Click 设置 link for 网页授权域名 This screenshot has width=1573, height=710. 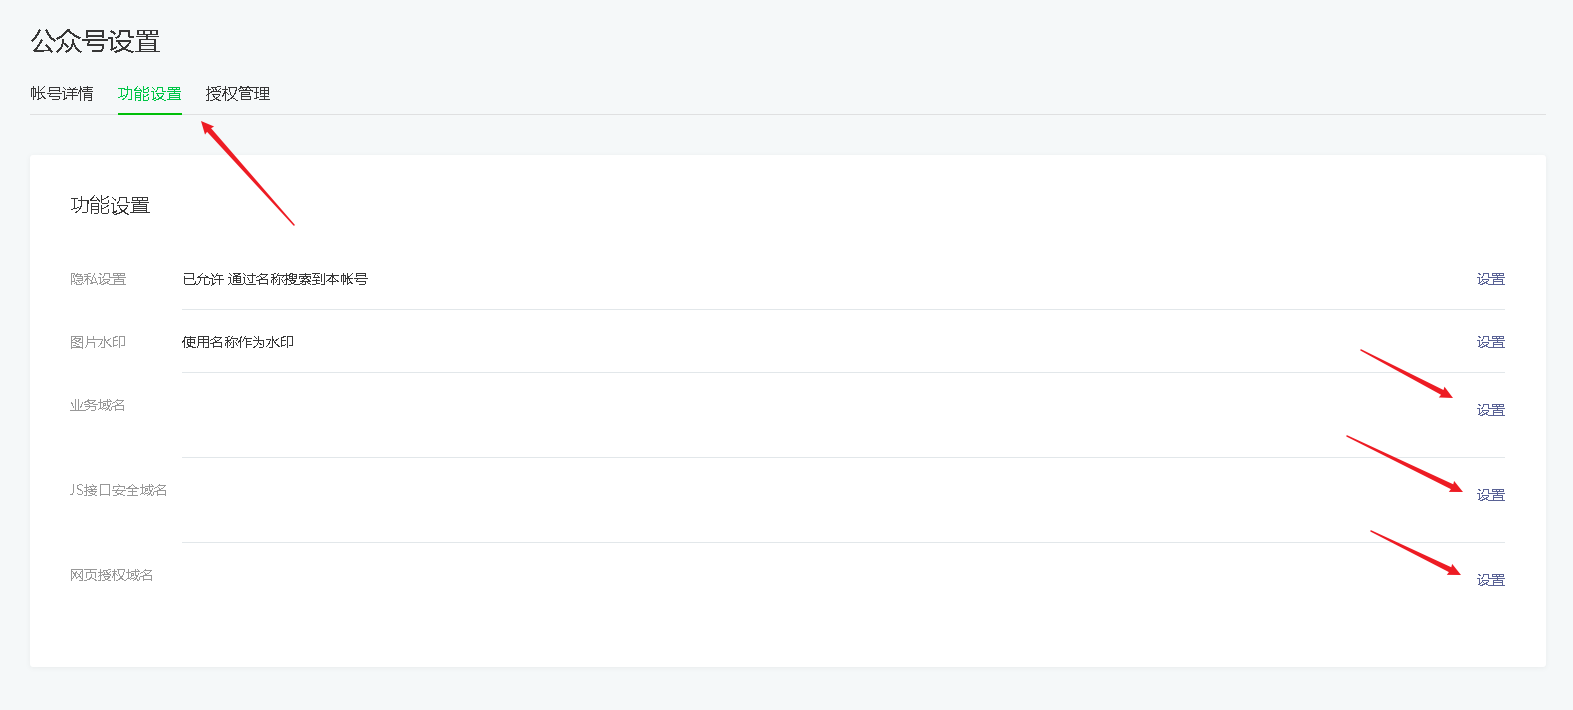1490,580
